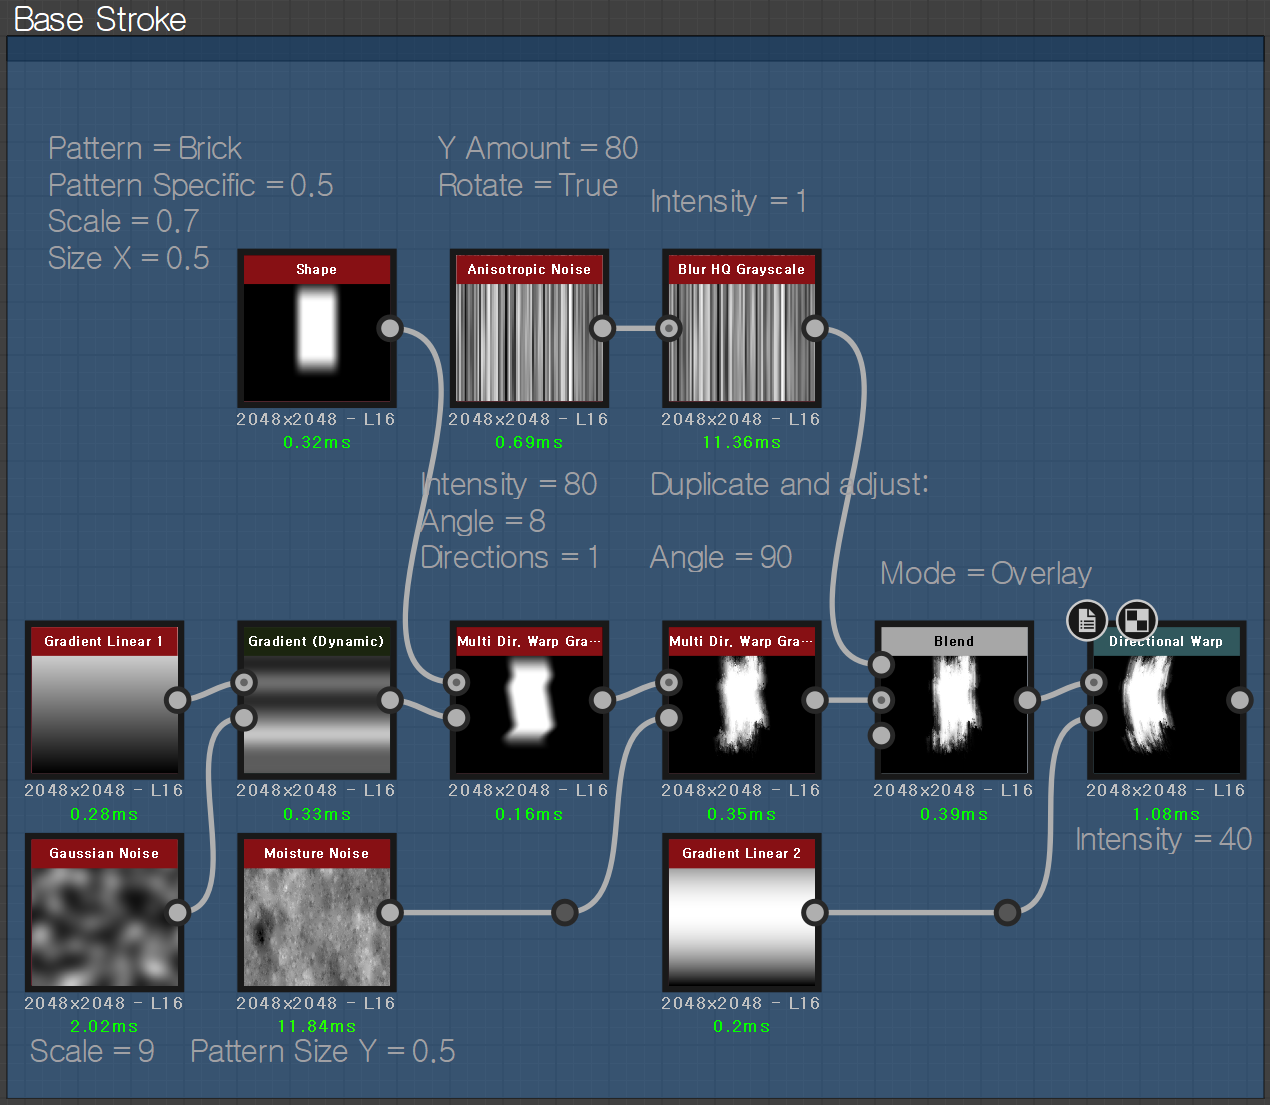Image resolution: width=1270 pixels, height=1105 pixels.
Task: Click the first Multi Dir. Warp top input connector
Action: coord(457,682)
